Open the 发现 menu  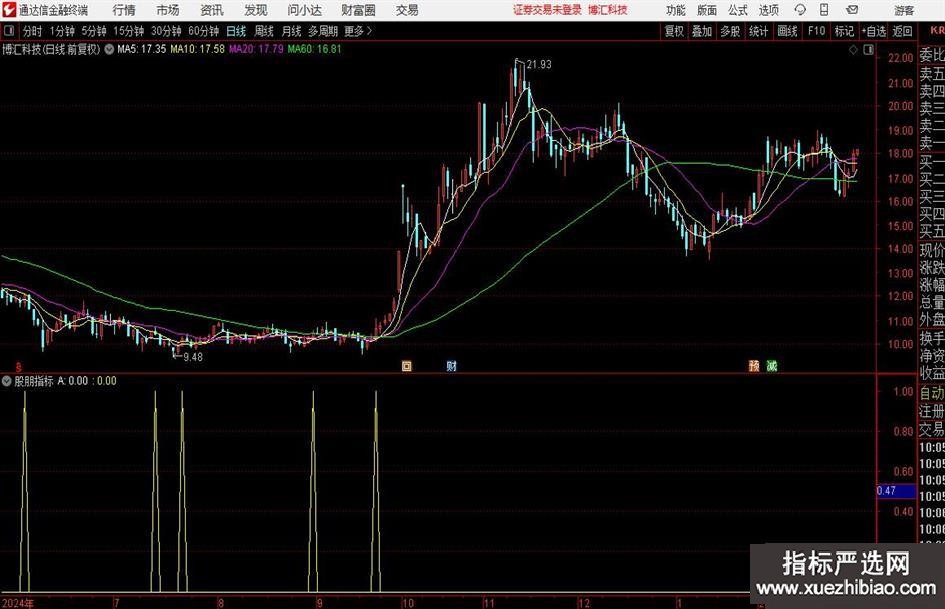(x=256, y=10)
